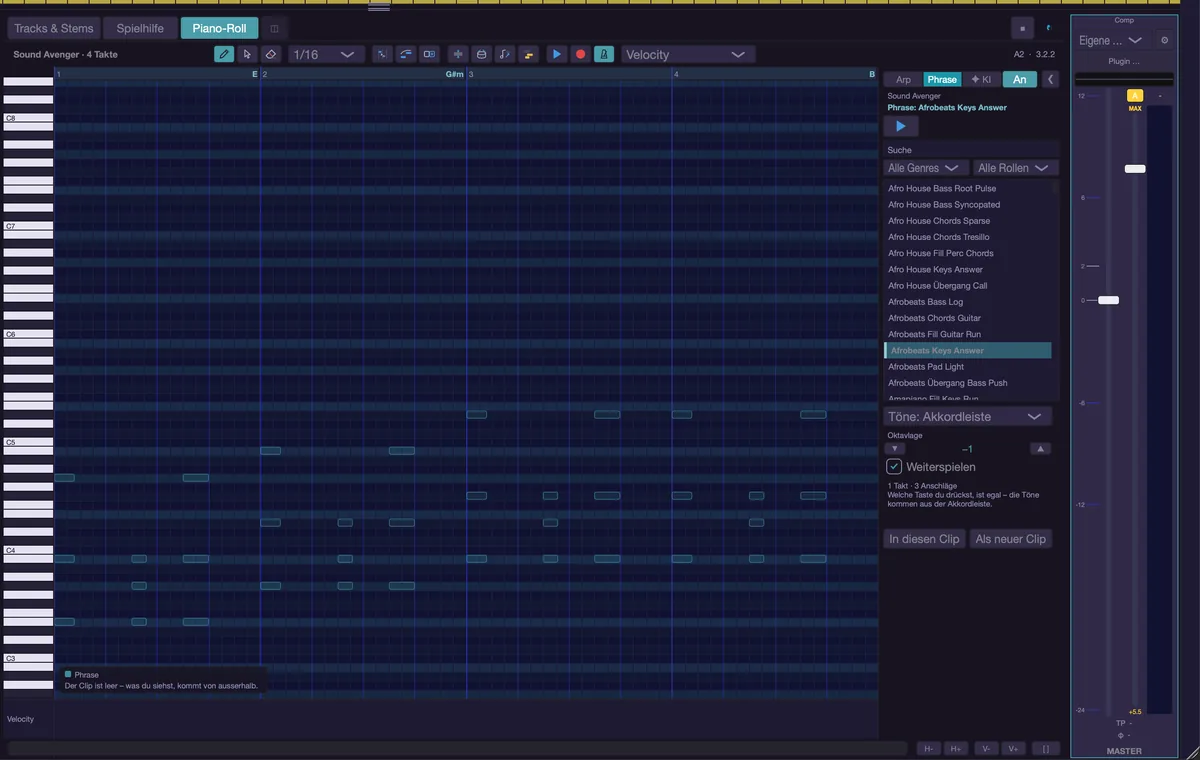Open the Spielhilfe tab
Screen dimensions: 1200x760
click(140, 28)
